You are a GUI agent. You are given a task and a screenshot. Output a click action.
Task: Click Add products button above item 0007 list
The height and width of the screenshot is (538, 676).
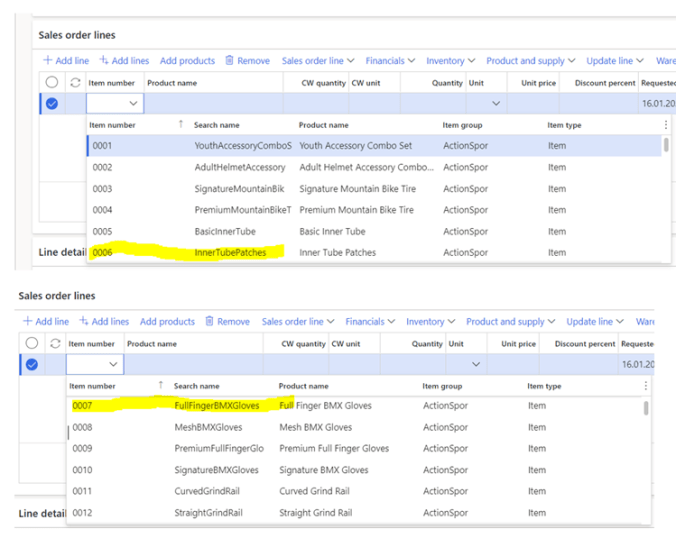pyautogui.click(x=167, y=322)
